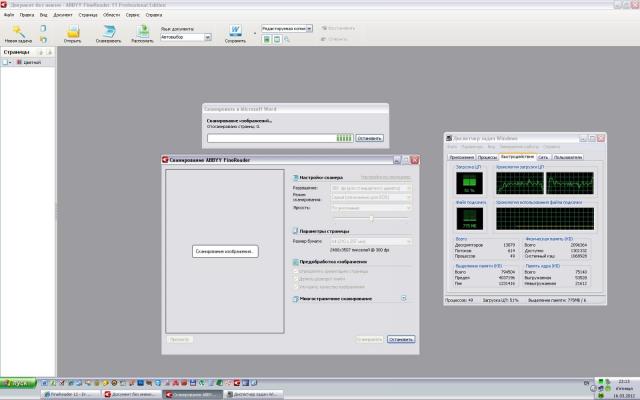Click the green network icon in system tray

tap(600, 381)
